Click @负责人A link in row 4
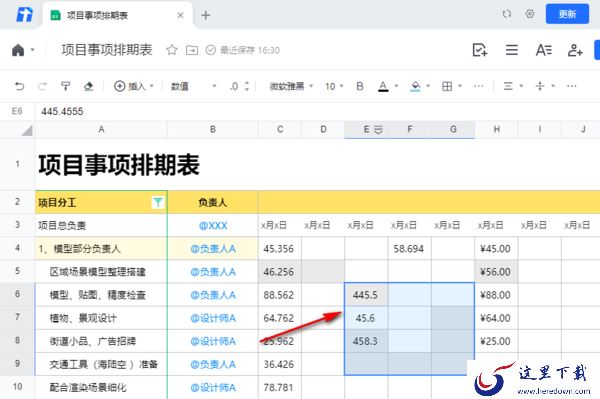 pyautogui.click(x=213, y=249)
